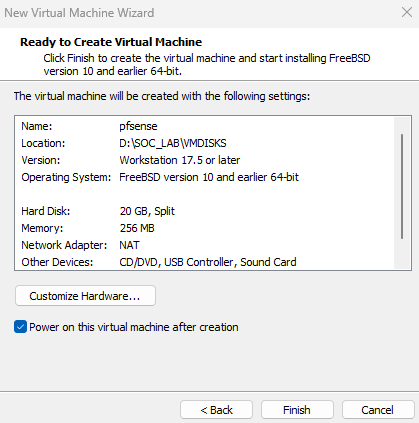Select the D:\SOC_LAB\VMDISKS location entry
419x423 pixels.
pos(173,143)
